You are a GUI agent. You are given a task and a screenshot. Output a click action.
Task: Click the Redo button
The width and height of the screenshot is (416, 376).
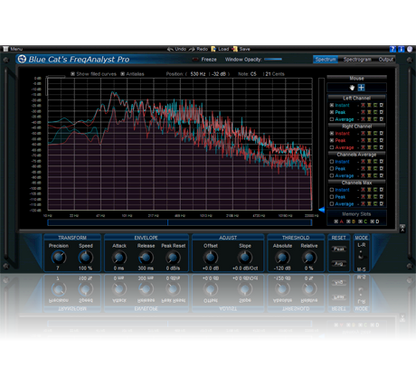coord(198,49)
